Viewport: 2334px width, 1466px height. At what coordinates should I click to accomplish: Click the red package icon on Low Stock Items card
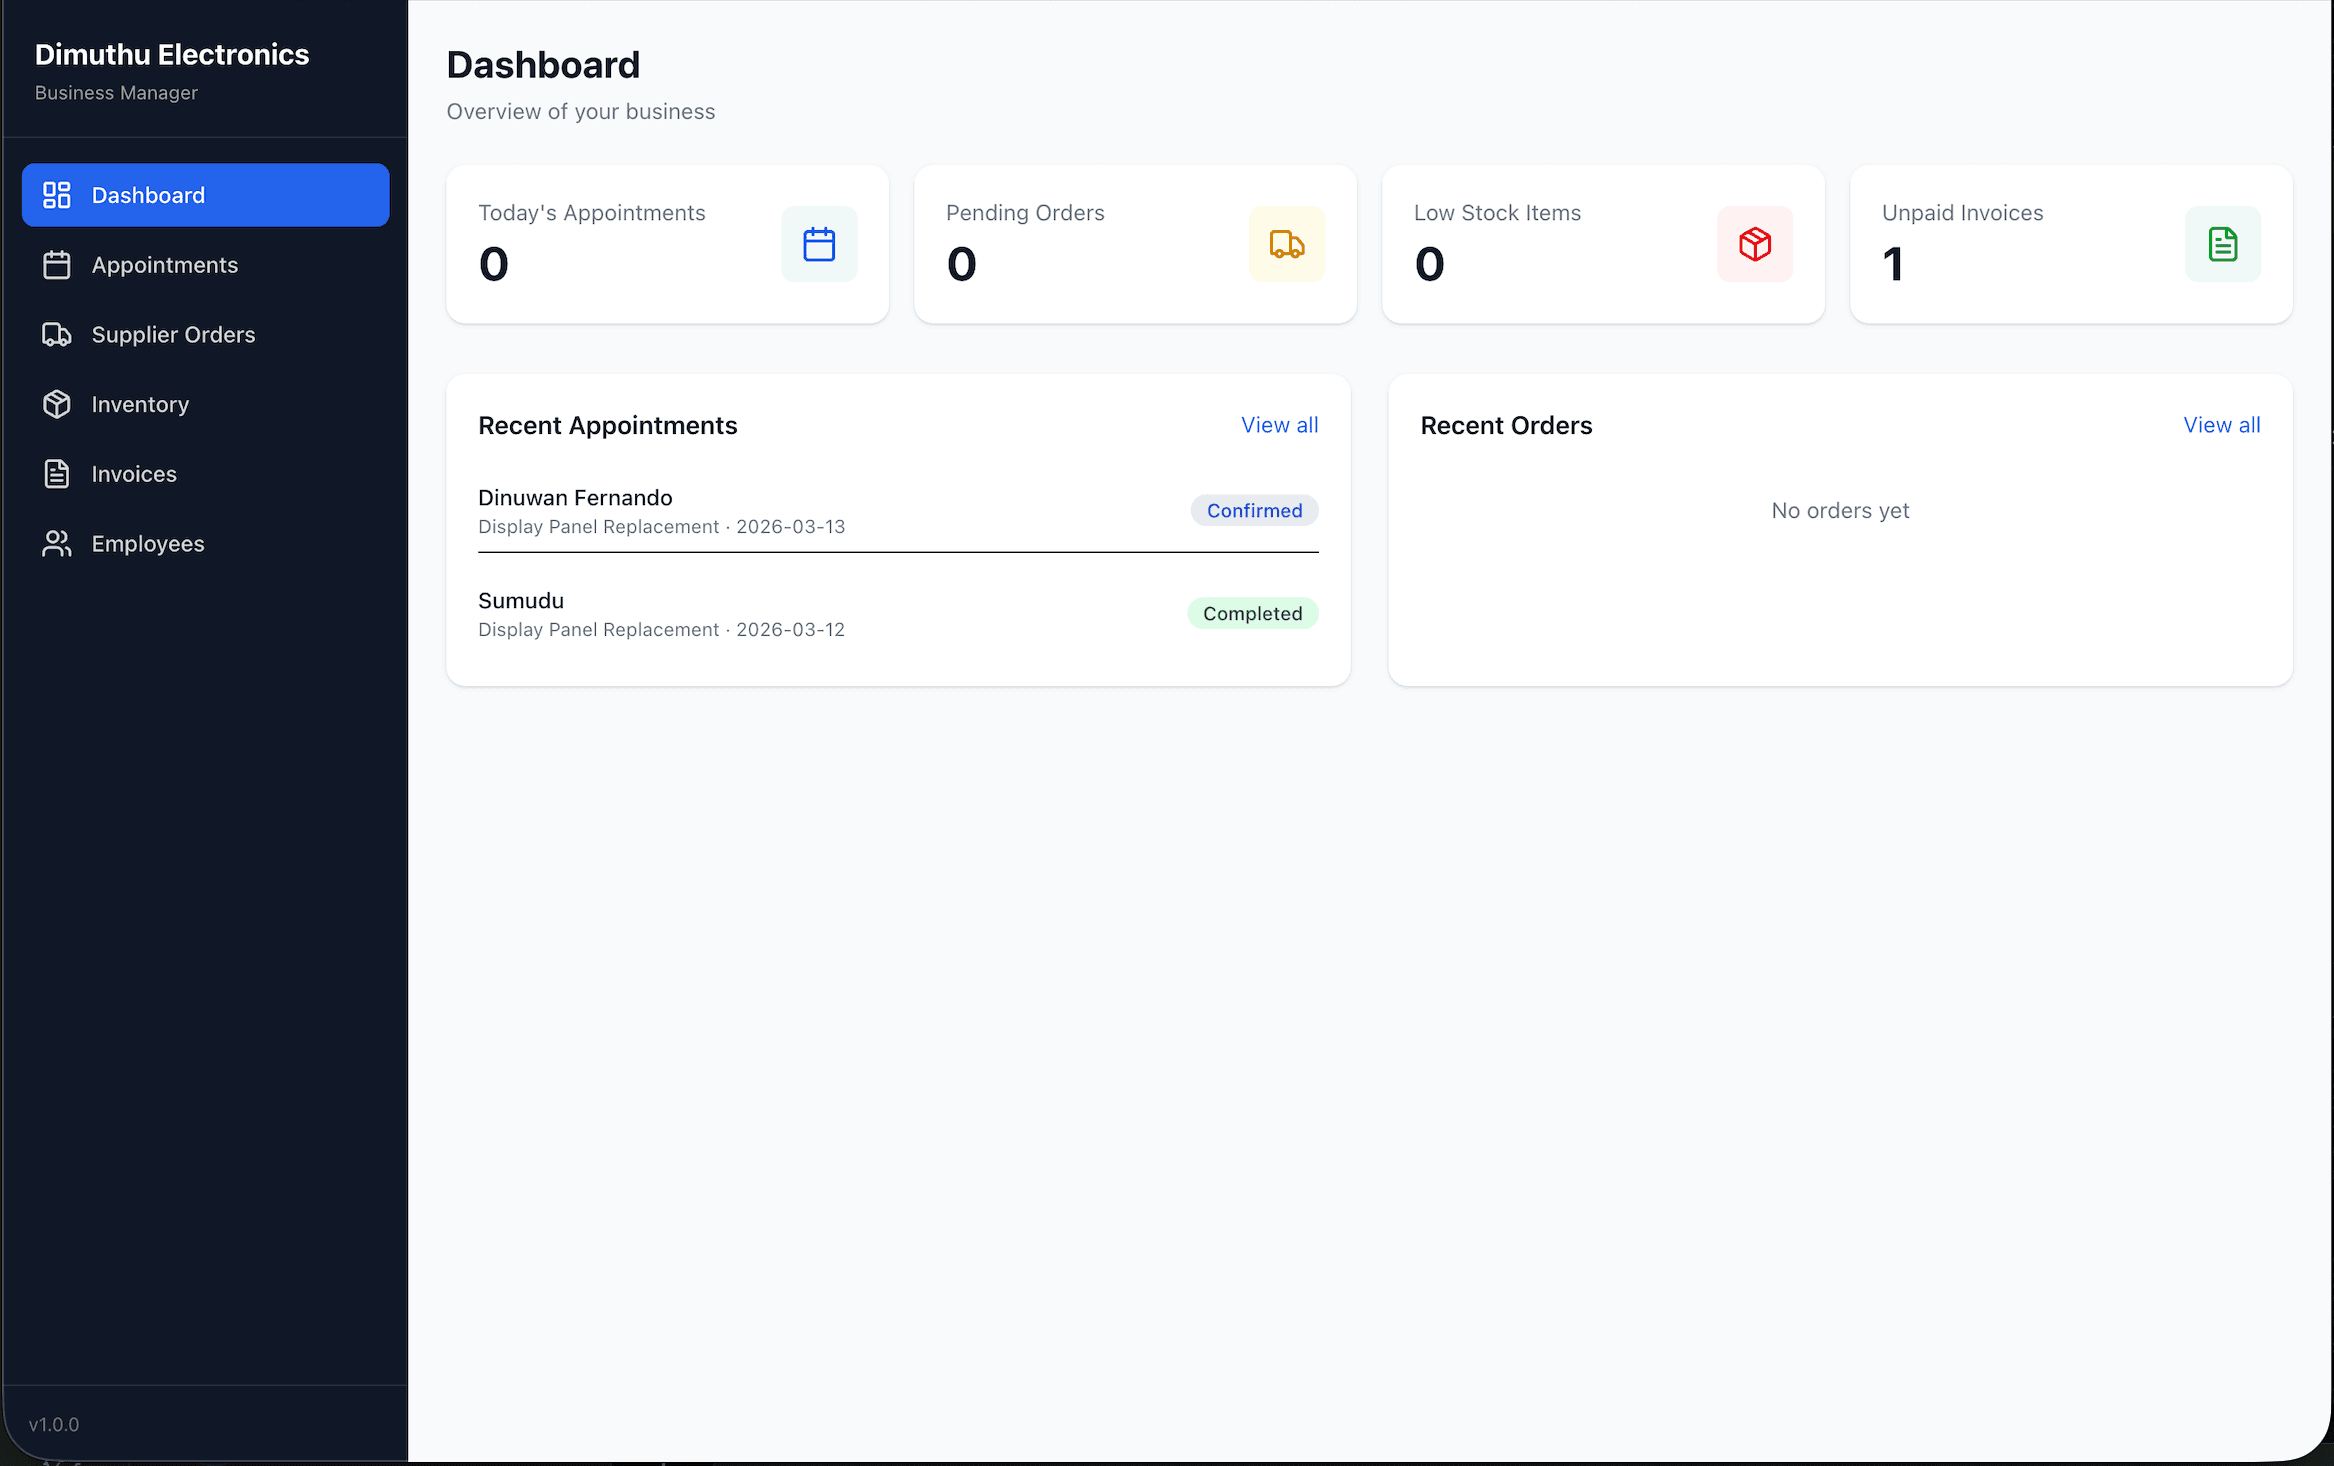click(1755, 243)
